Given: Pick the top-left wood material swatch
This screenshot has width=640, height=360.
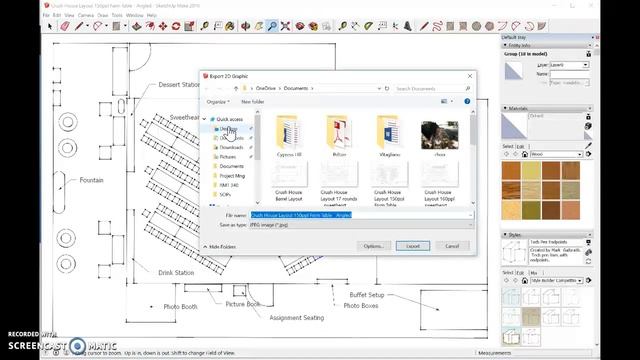Looking at the screenshot, I should (x=511, y=171).
